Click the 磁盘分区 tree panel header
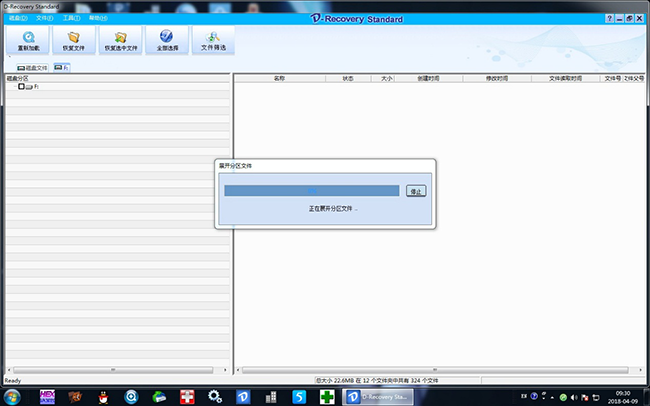The image size is (650, 406). coord(118,78)
